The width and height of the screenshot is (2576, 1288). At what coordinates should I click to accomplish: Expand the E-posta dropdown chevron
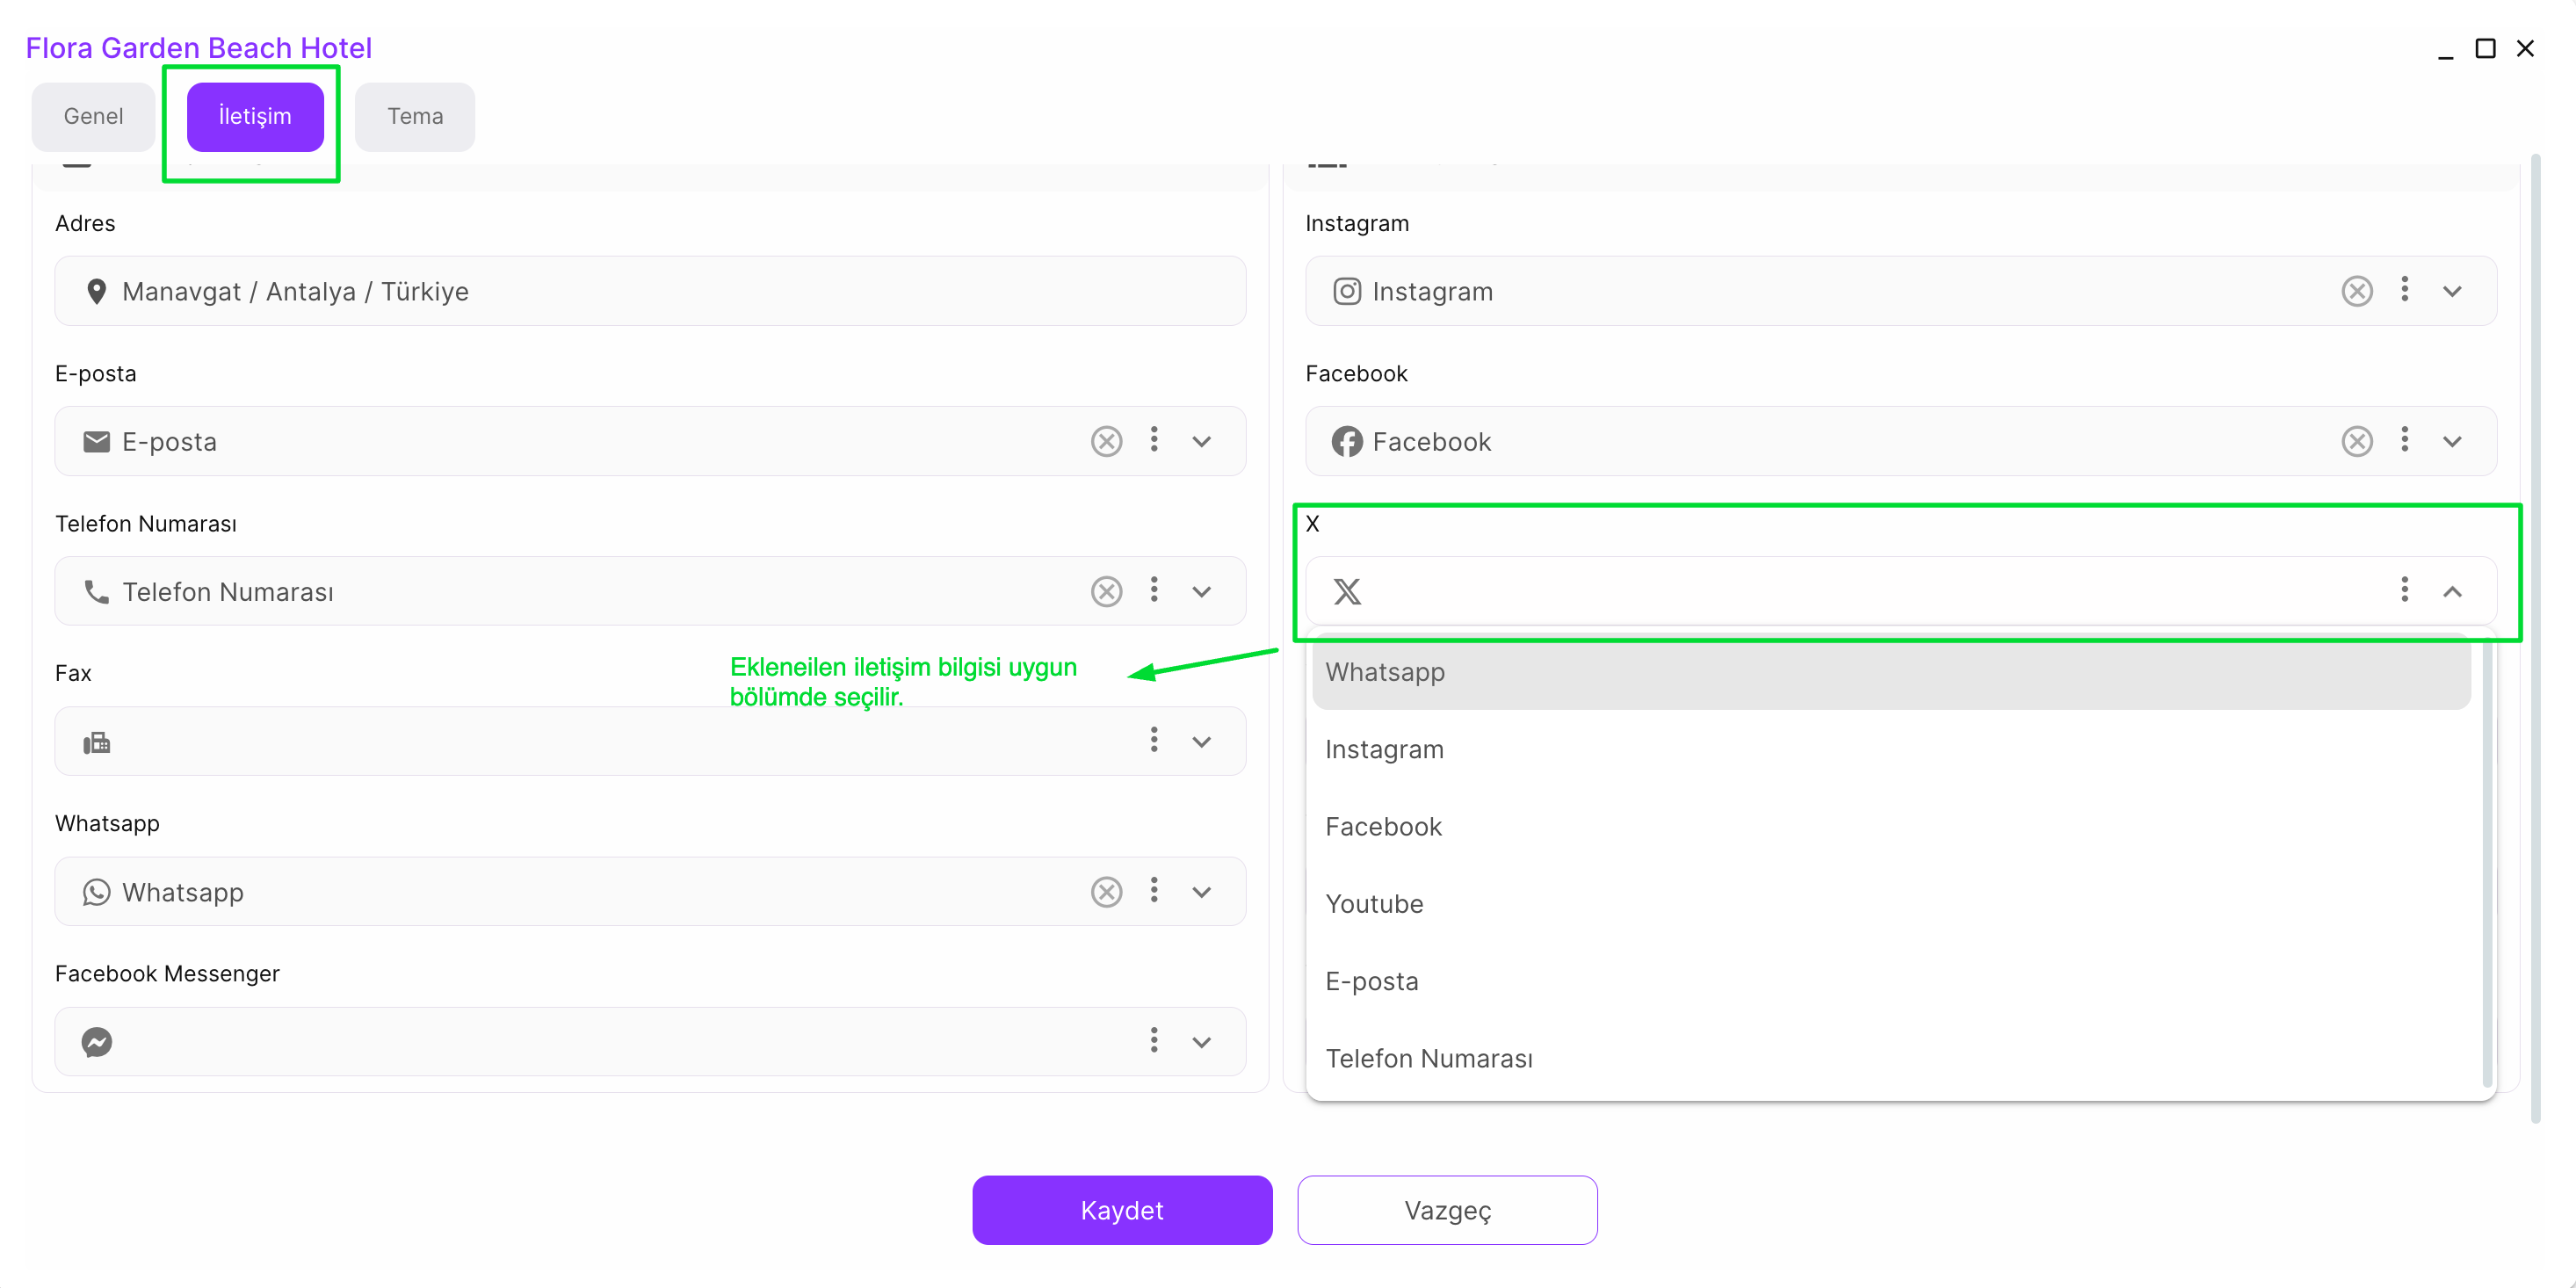(x=1202, y=442)
